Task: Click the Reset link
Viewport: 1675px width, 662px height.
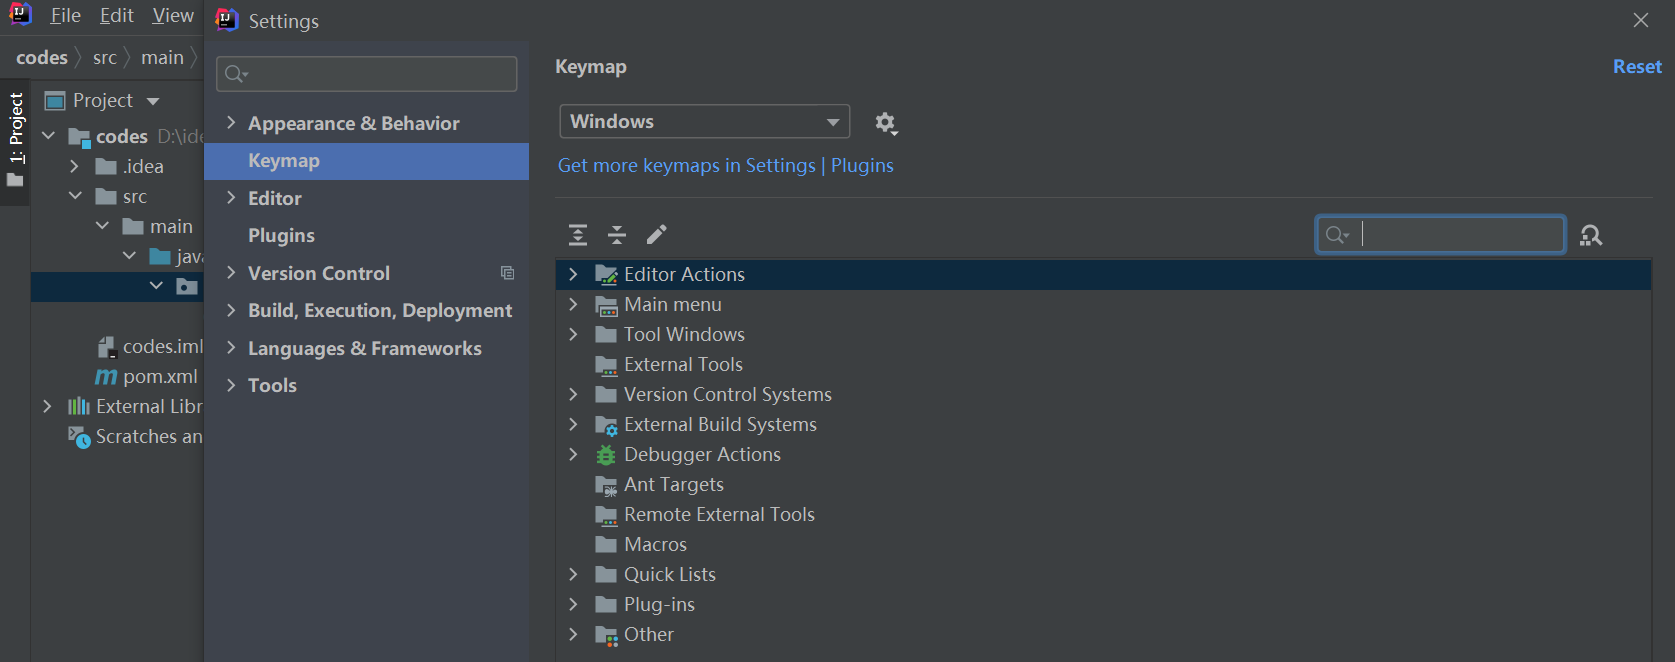Action: point(1636,67)
